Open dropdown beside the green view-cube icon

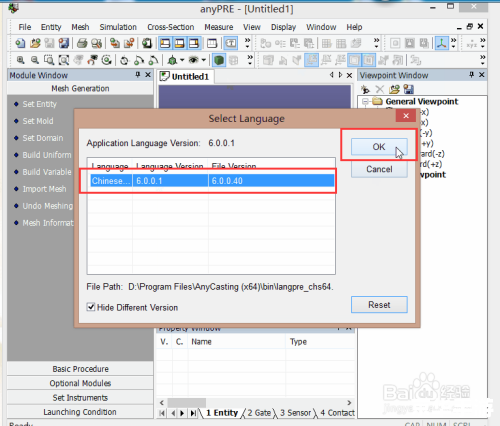pos(182,60)
